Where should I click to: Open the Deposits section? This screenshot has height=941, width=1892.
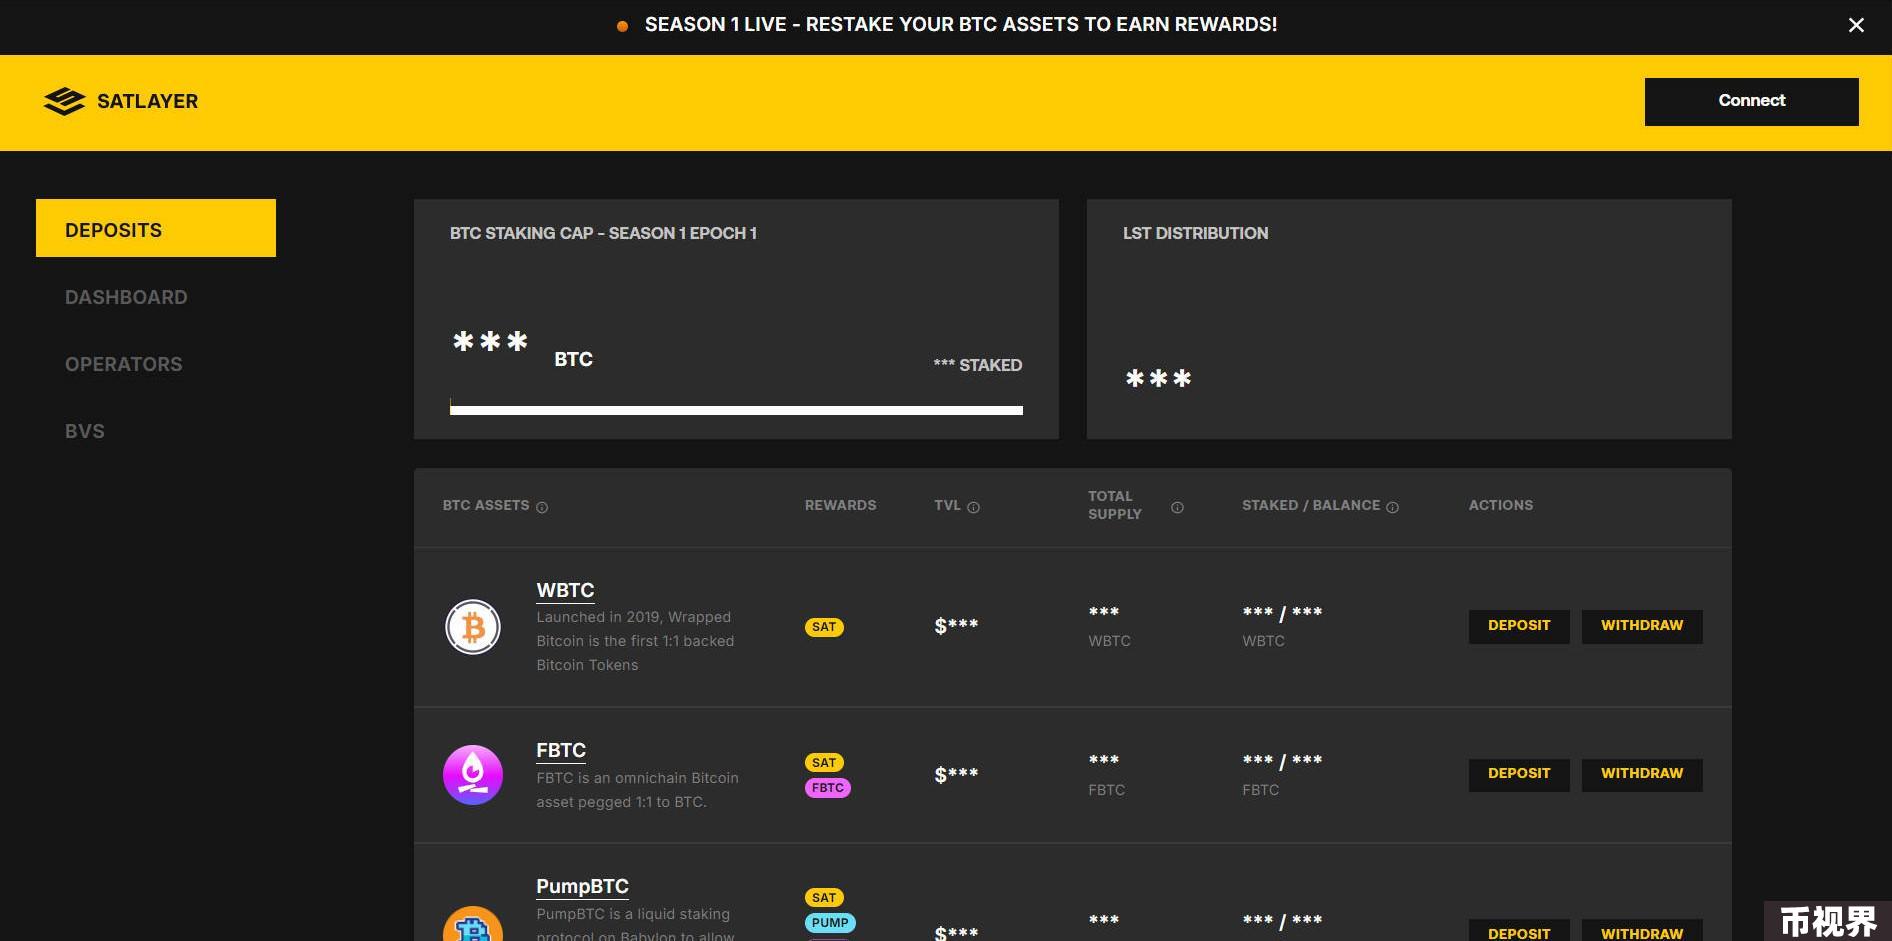click(x=156, y=229)
